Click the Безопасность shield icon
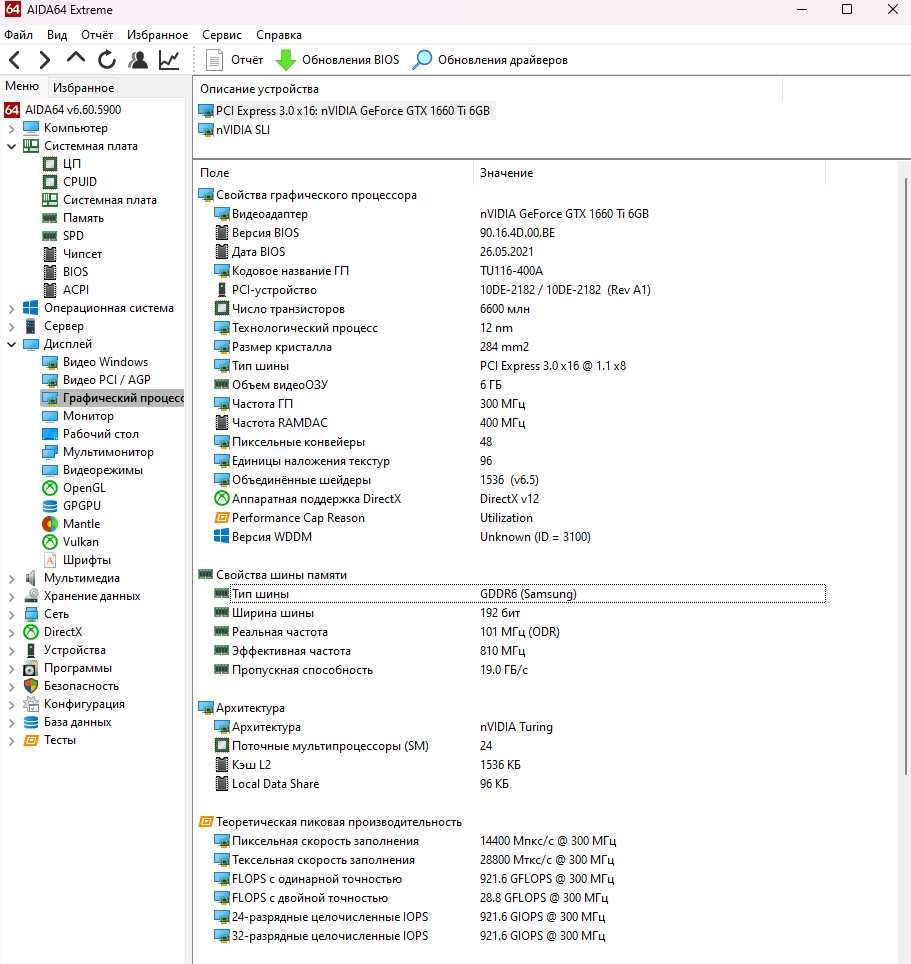This screenshot has width=911, height=964. [x=31, y=686]
